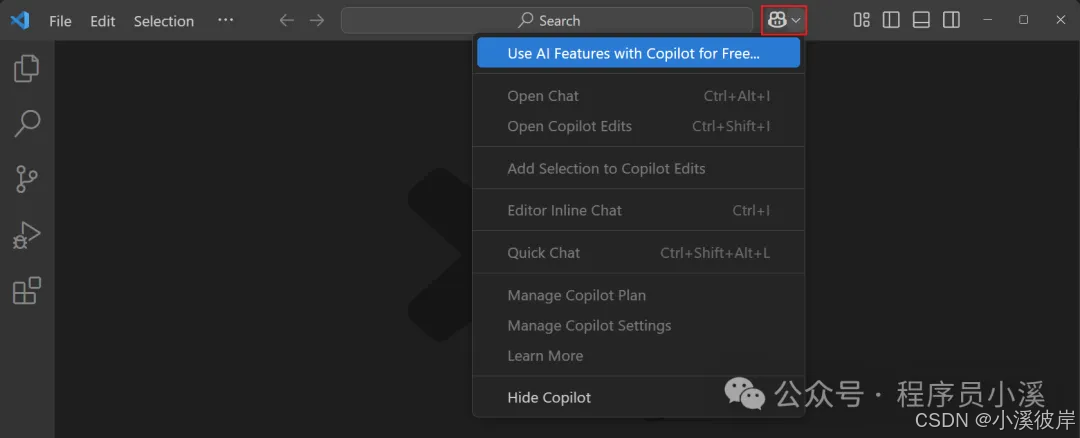Maximize the VS Code window
This screenshot has height=438, width=1080.
tap(1024, 20)
